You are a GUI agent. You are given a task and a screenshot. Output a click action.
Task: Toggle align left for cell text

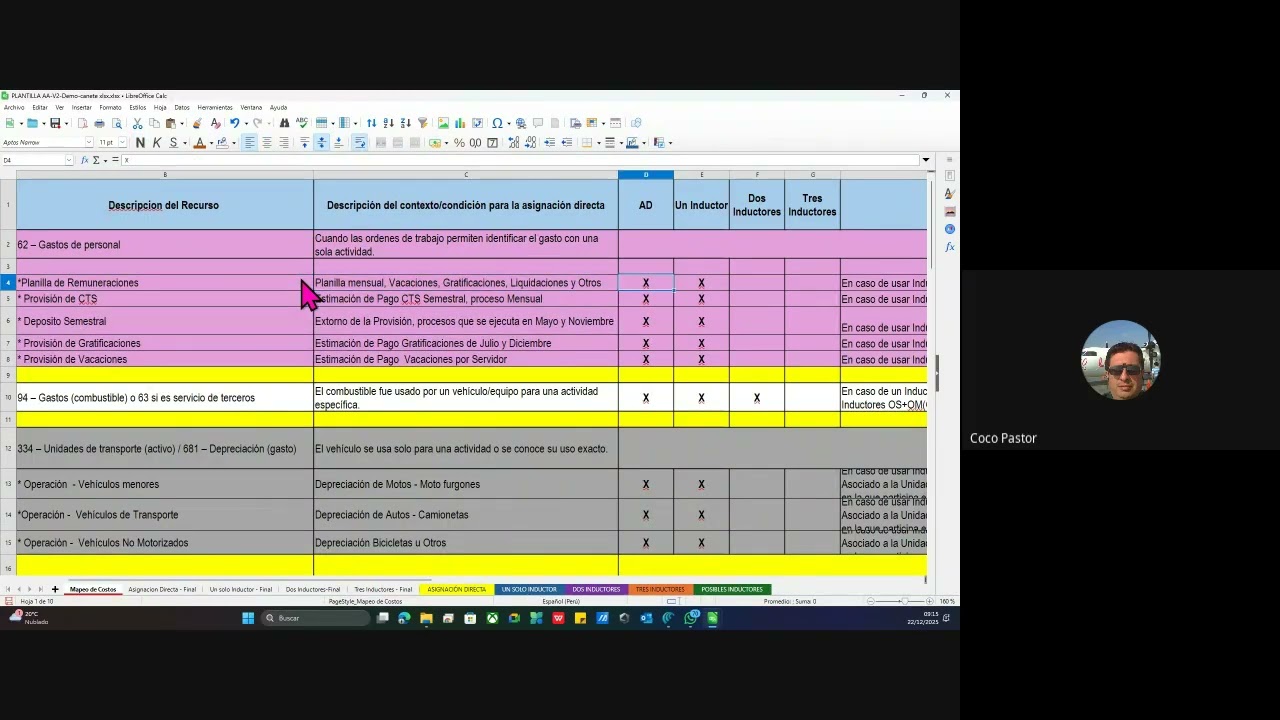[250, 143]
